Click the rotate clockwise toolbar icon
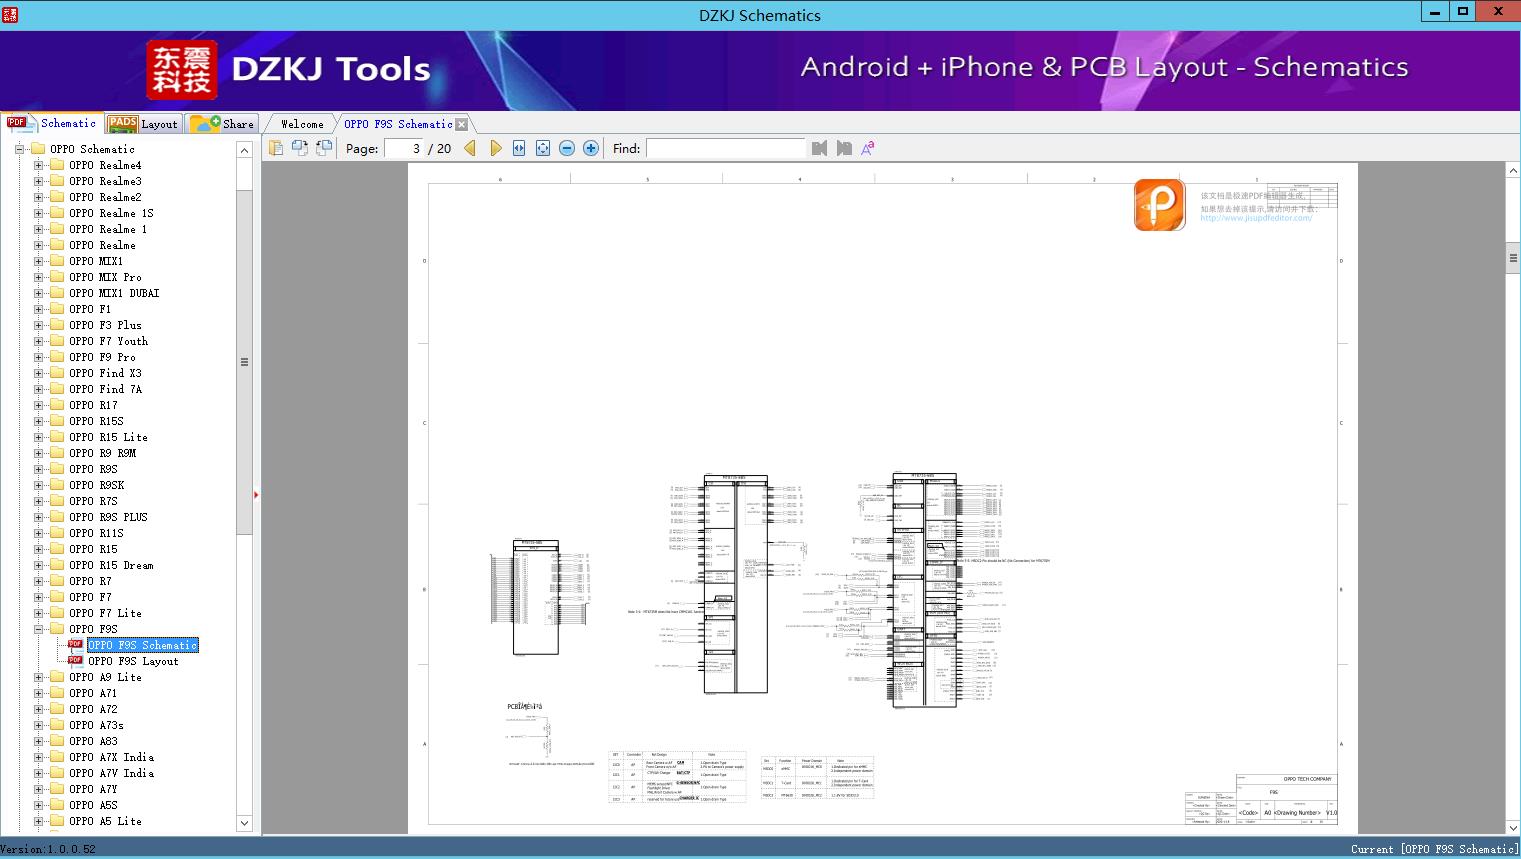The image size is (1521, 859). click(x=324, y=148)
